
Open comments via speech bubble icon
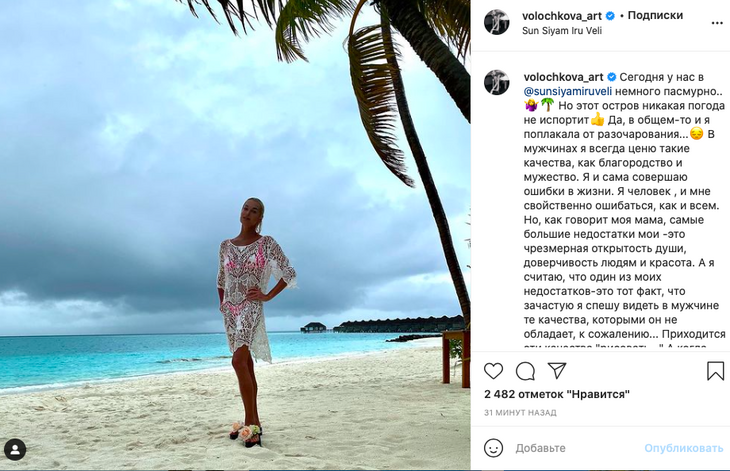525,371
